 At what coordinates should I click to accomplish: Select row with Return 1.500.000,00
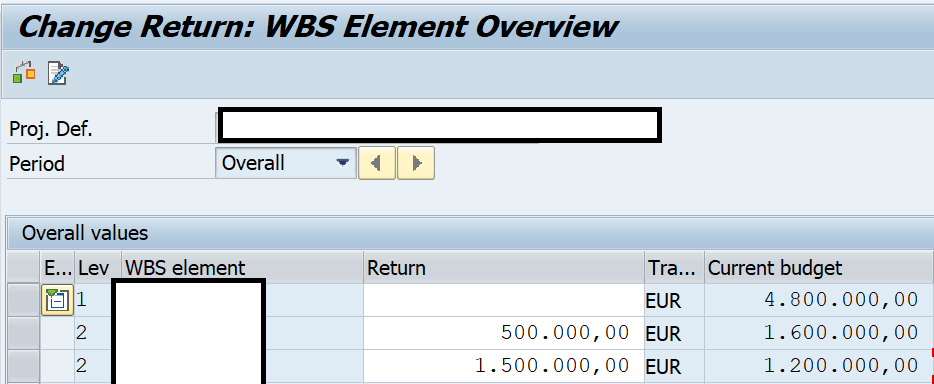click(x=23, y=366)
